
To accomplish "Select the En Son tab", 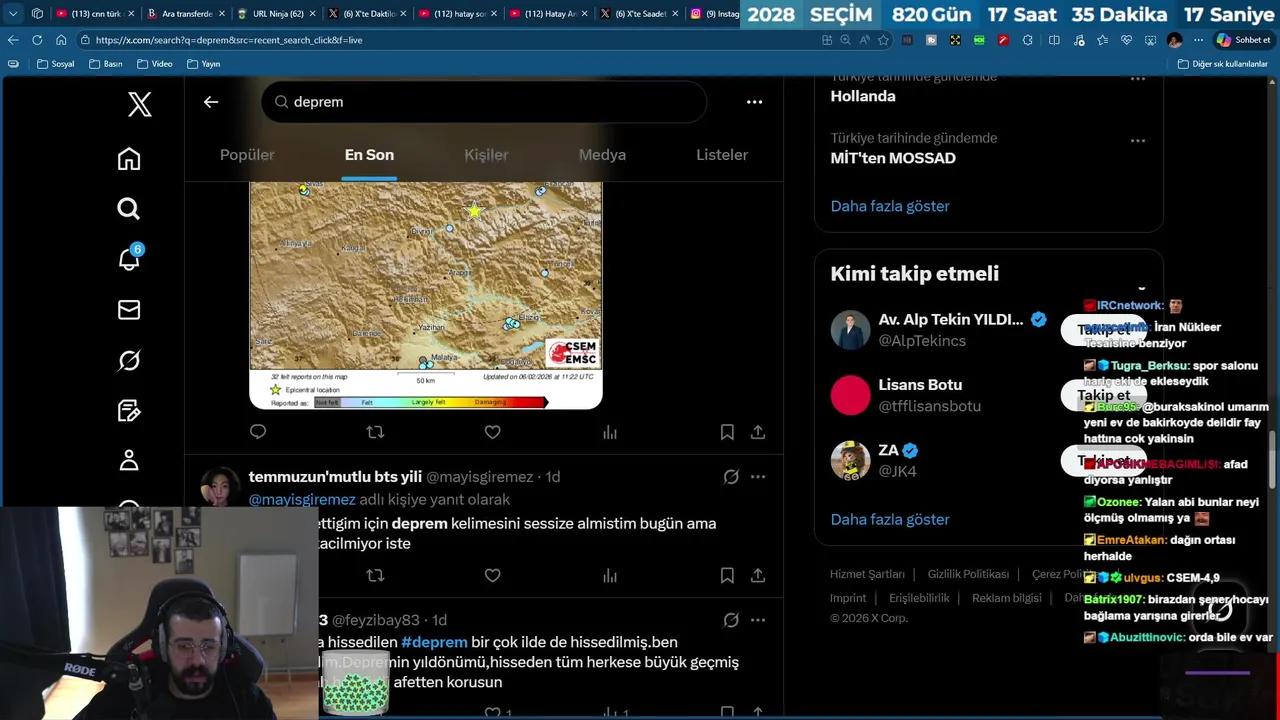I will coord(369,155).
